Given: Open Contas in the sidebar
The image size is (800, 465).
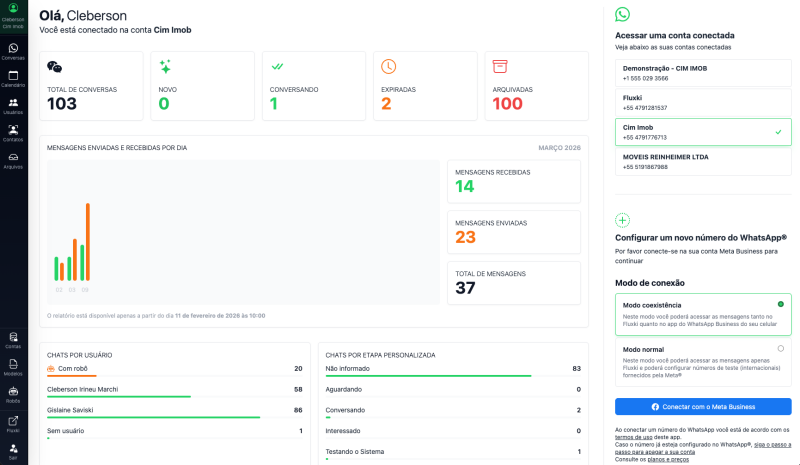Looking at the screenshot, I should pyautogui.click(x=13, y=340).
